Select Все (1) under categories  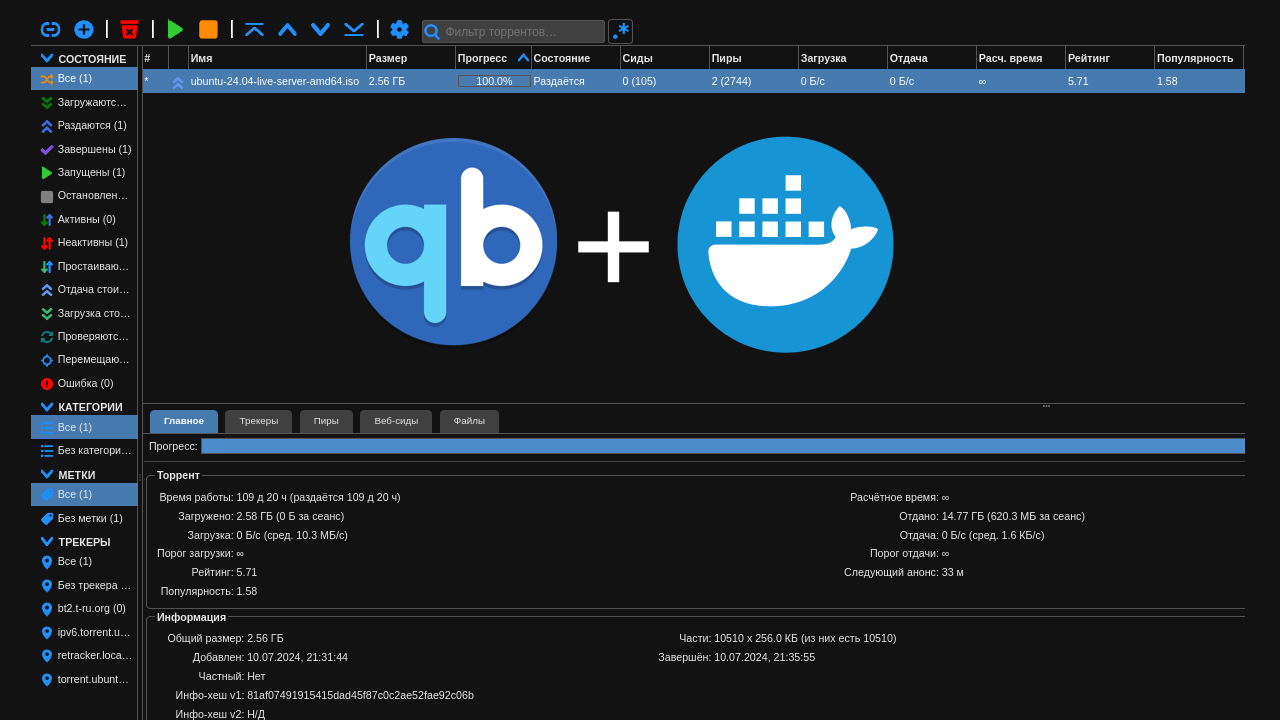[x=84, y=427]
